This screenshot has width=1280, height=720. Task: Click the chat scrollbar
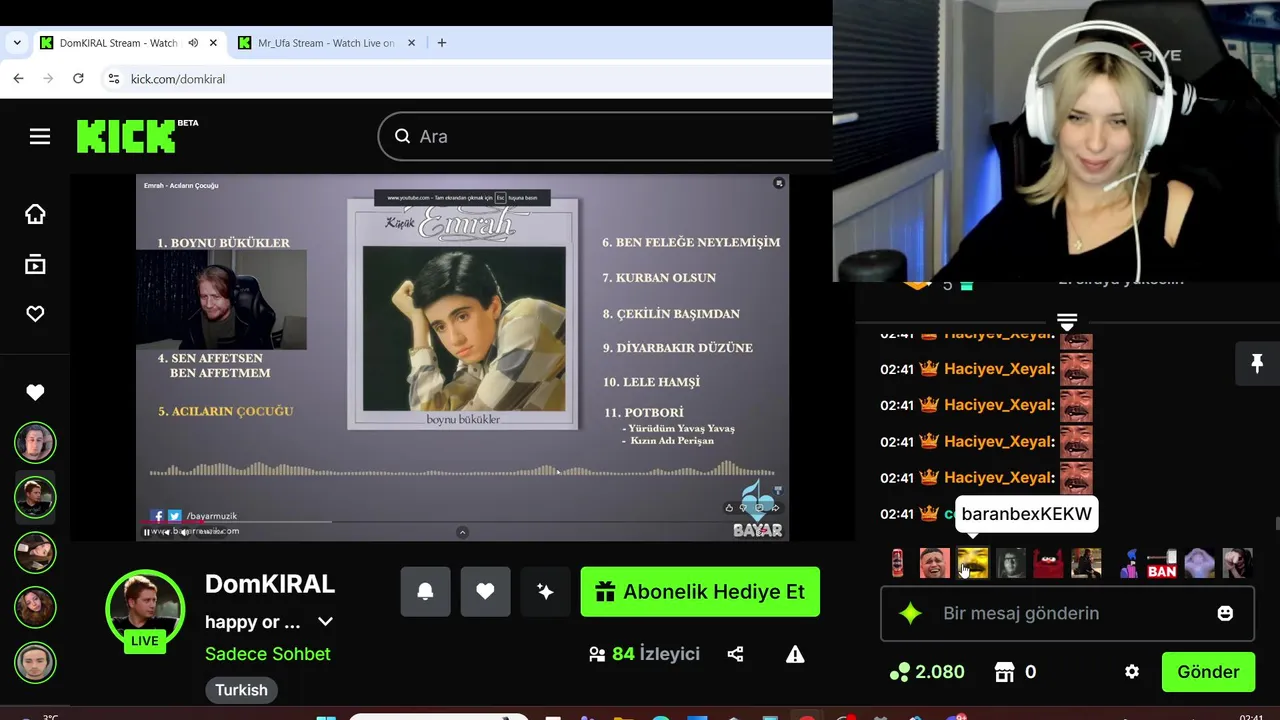[1276, 525]
